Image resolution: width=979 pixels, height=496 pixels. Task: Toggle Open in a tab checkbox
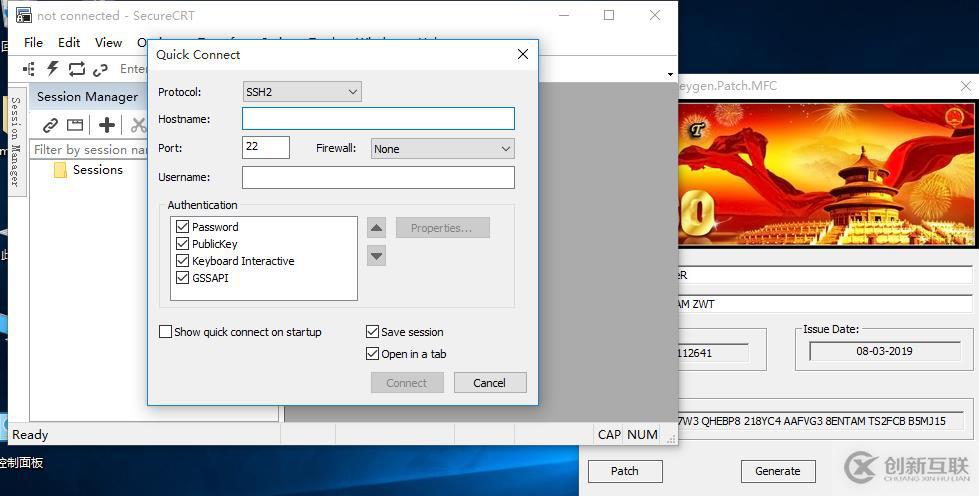(372, 354)
